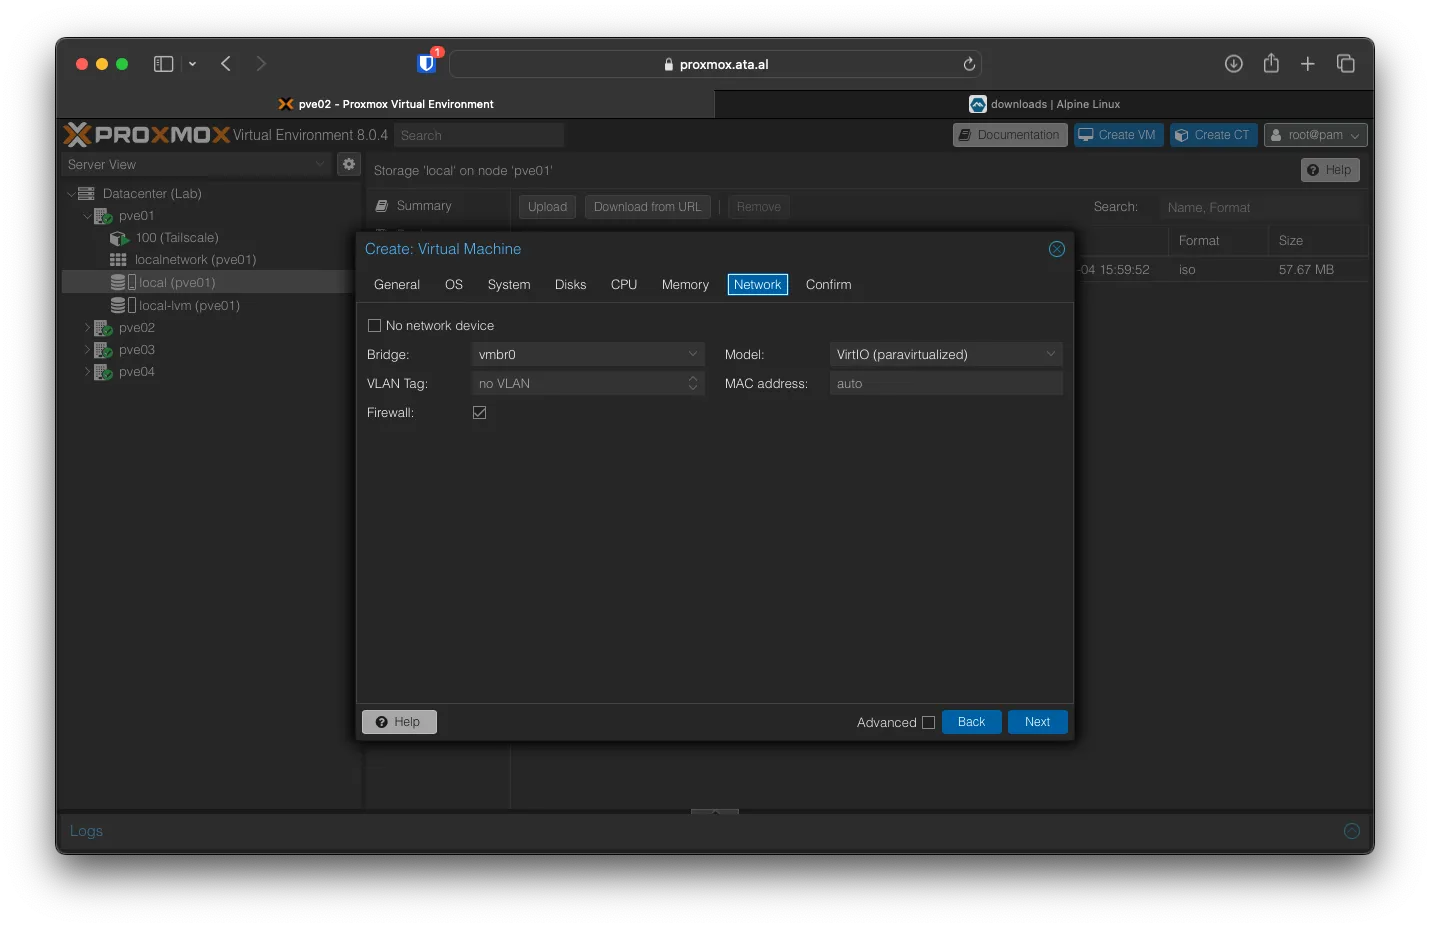Switch to the Disks tab

[571, 285]
